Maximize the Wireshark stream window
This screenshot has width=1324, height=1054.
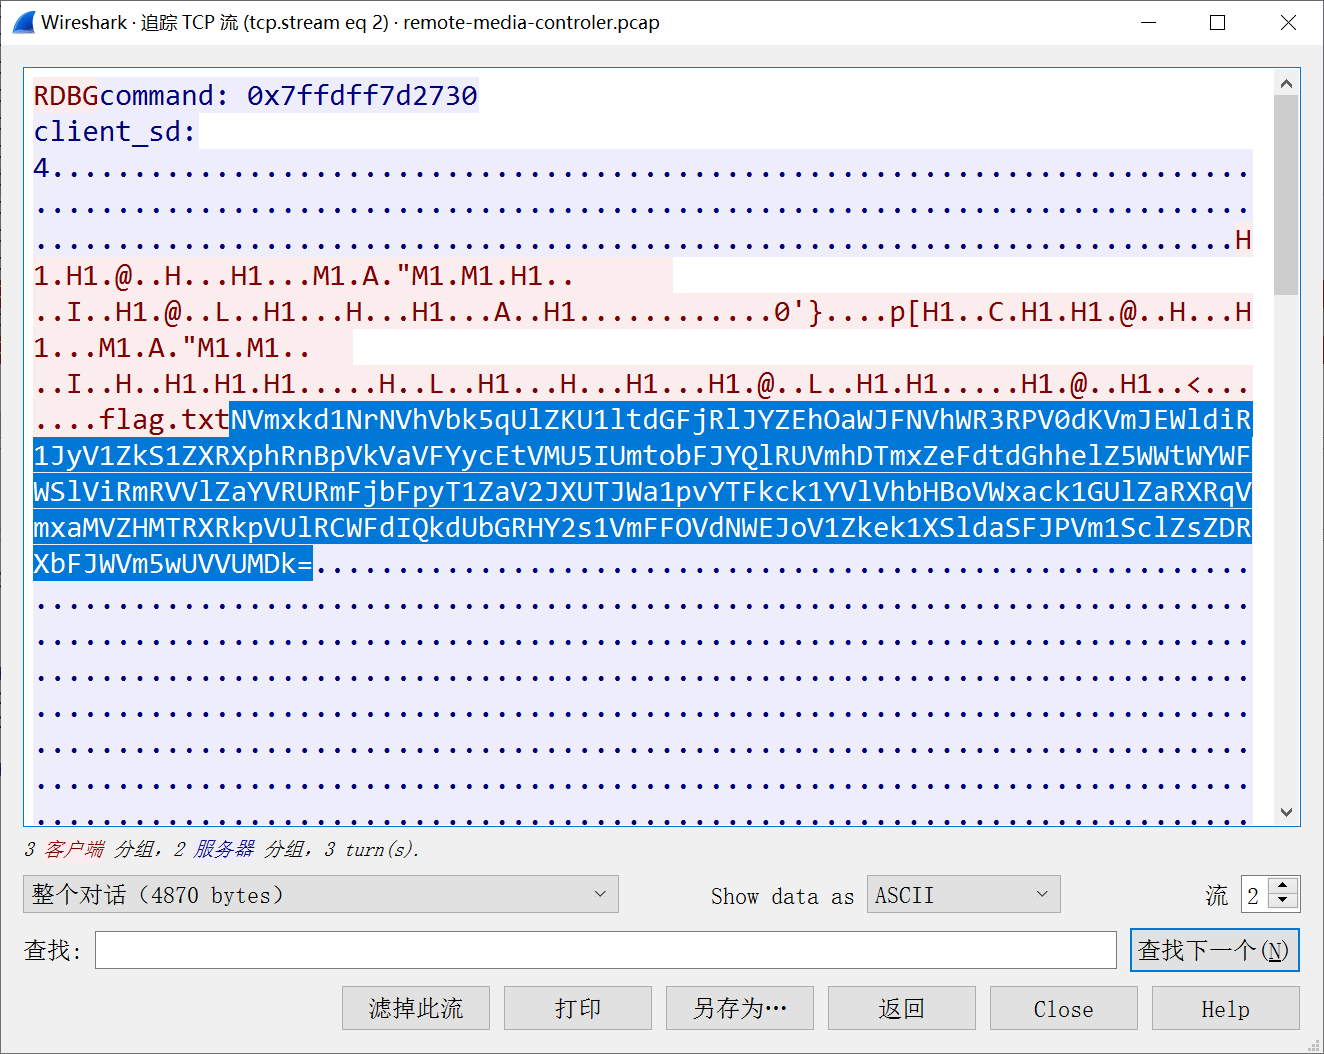1217,22
